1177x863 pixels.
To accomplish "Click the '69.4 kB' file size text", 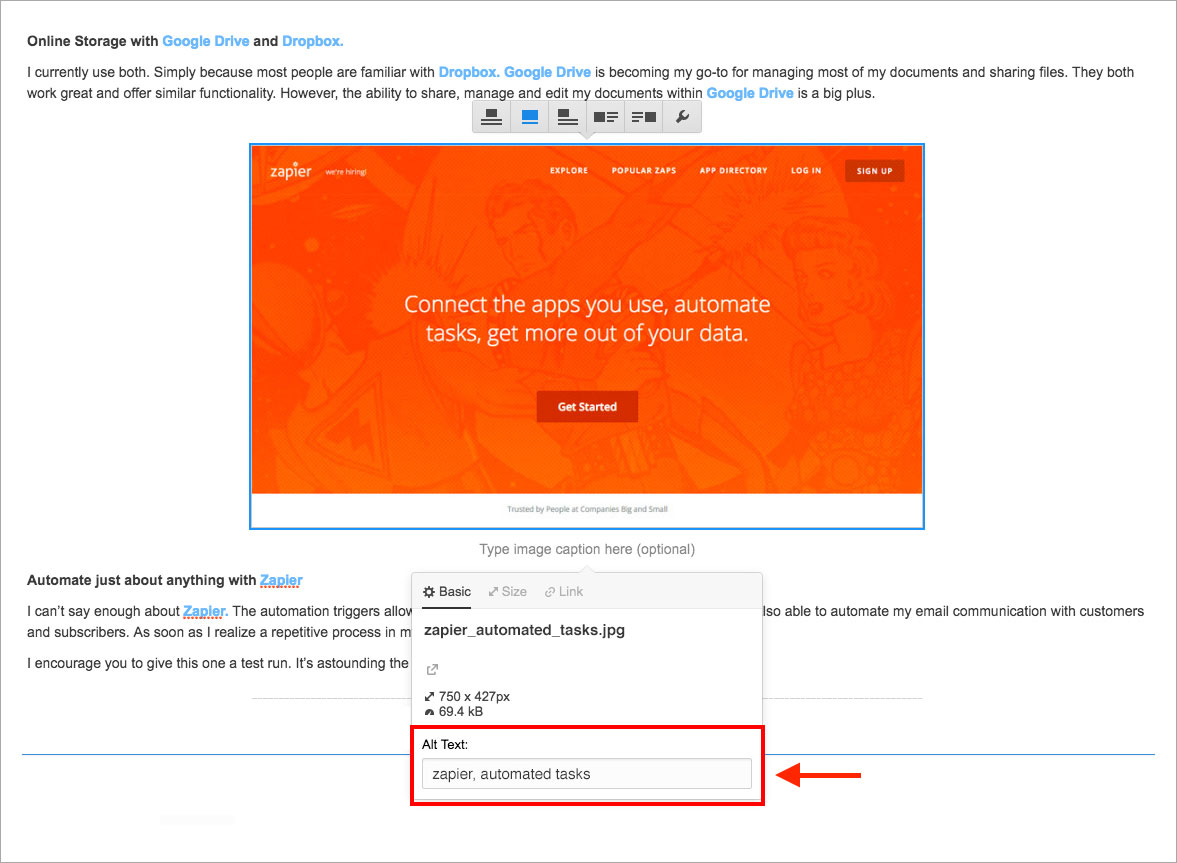I will tap(461, 711).
